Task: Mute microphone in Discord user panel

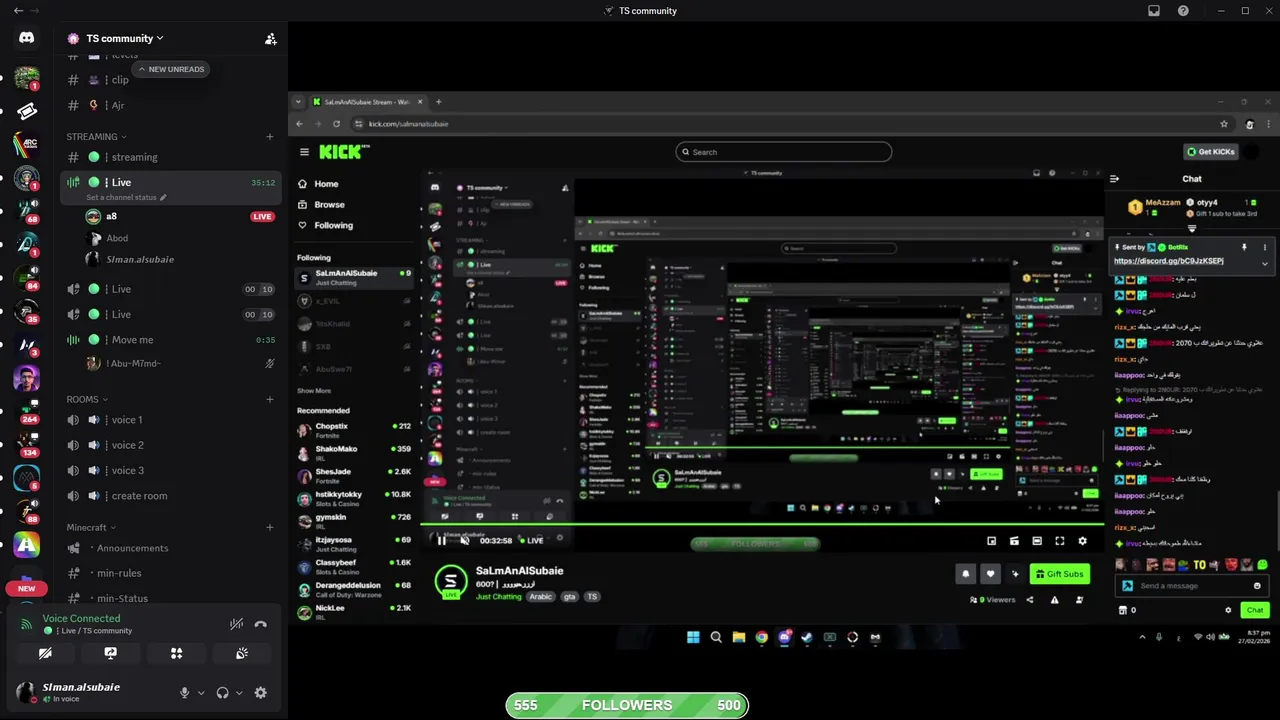Action: (184, 693)
